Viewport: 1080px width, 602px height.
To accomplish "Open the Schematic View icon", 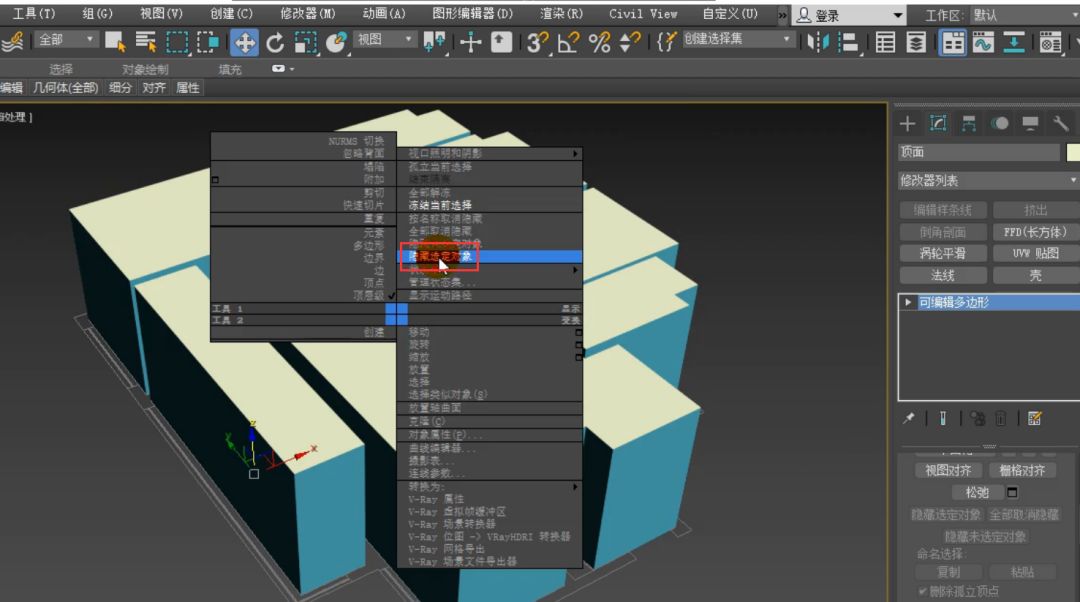I will click(1014, 43).
